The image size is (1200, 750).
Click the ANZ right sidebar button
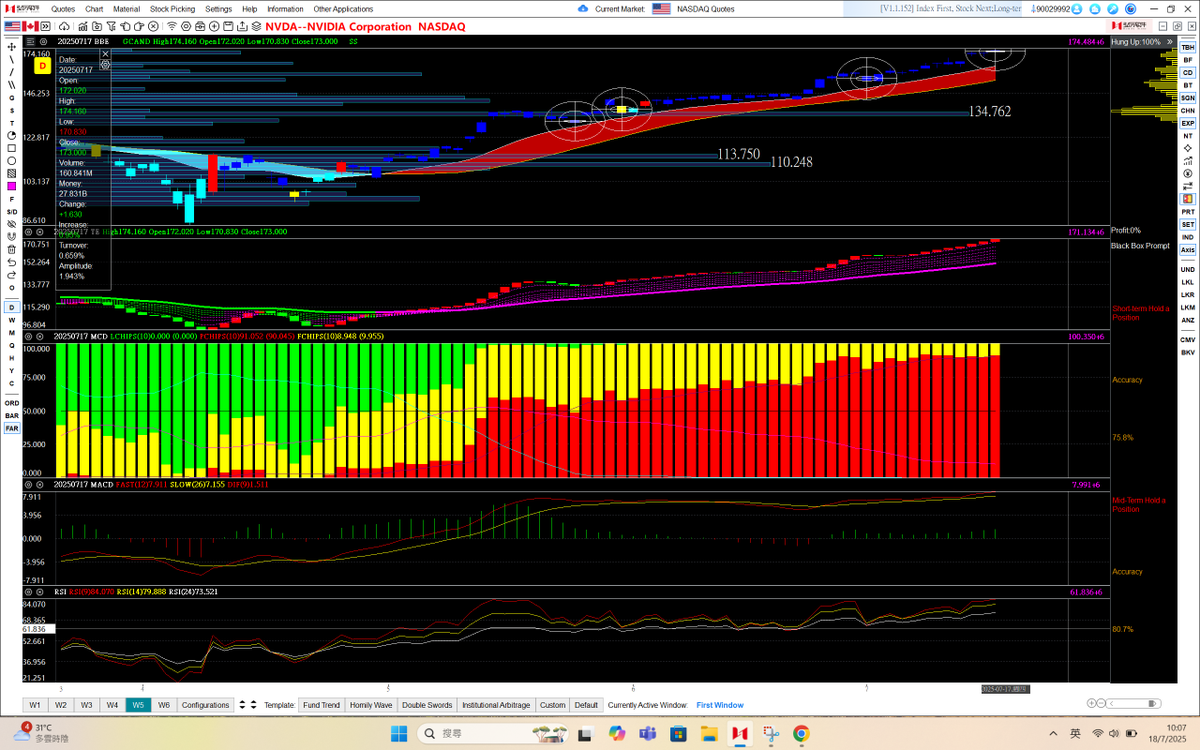[x=1188, y=320]
